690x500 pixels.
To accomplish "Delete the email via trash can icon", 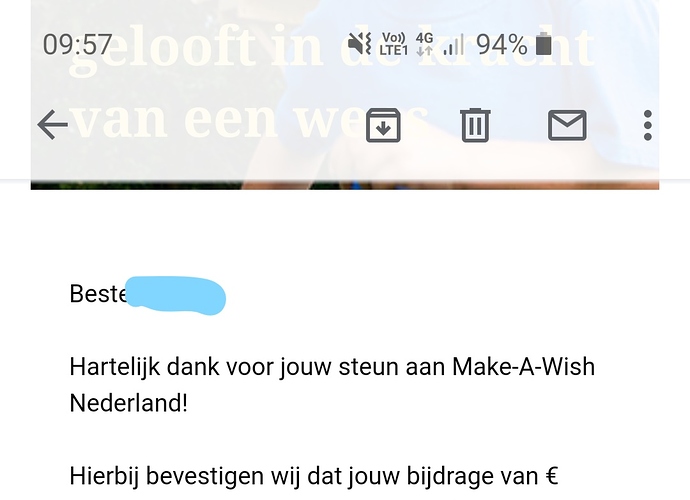I will click(475, 125).
